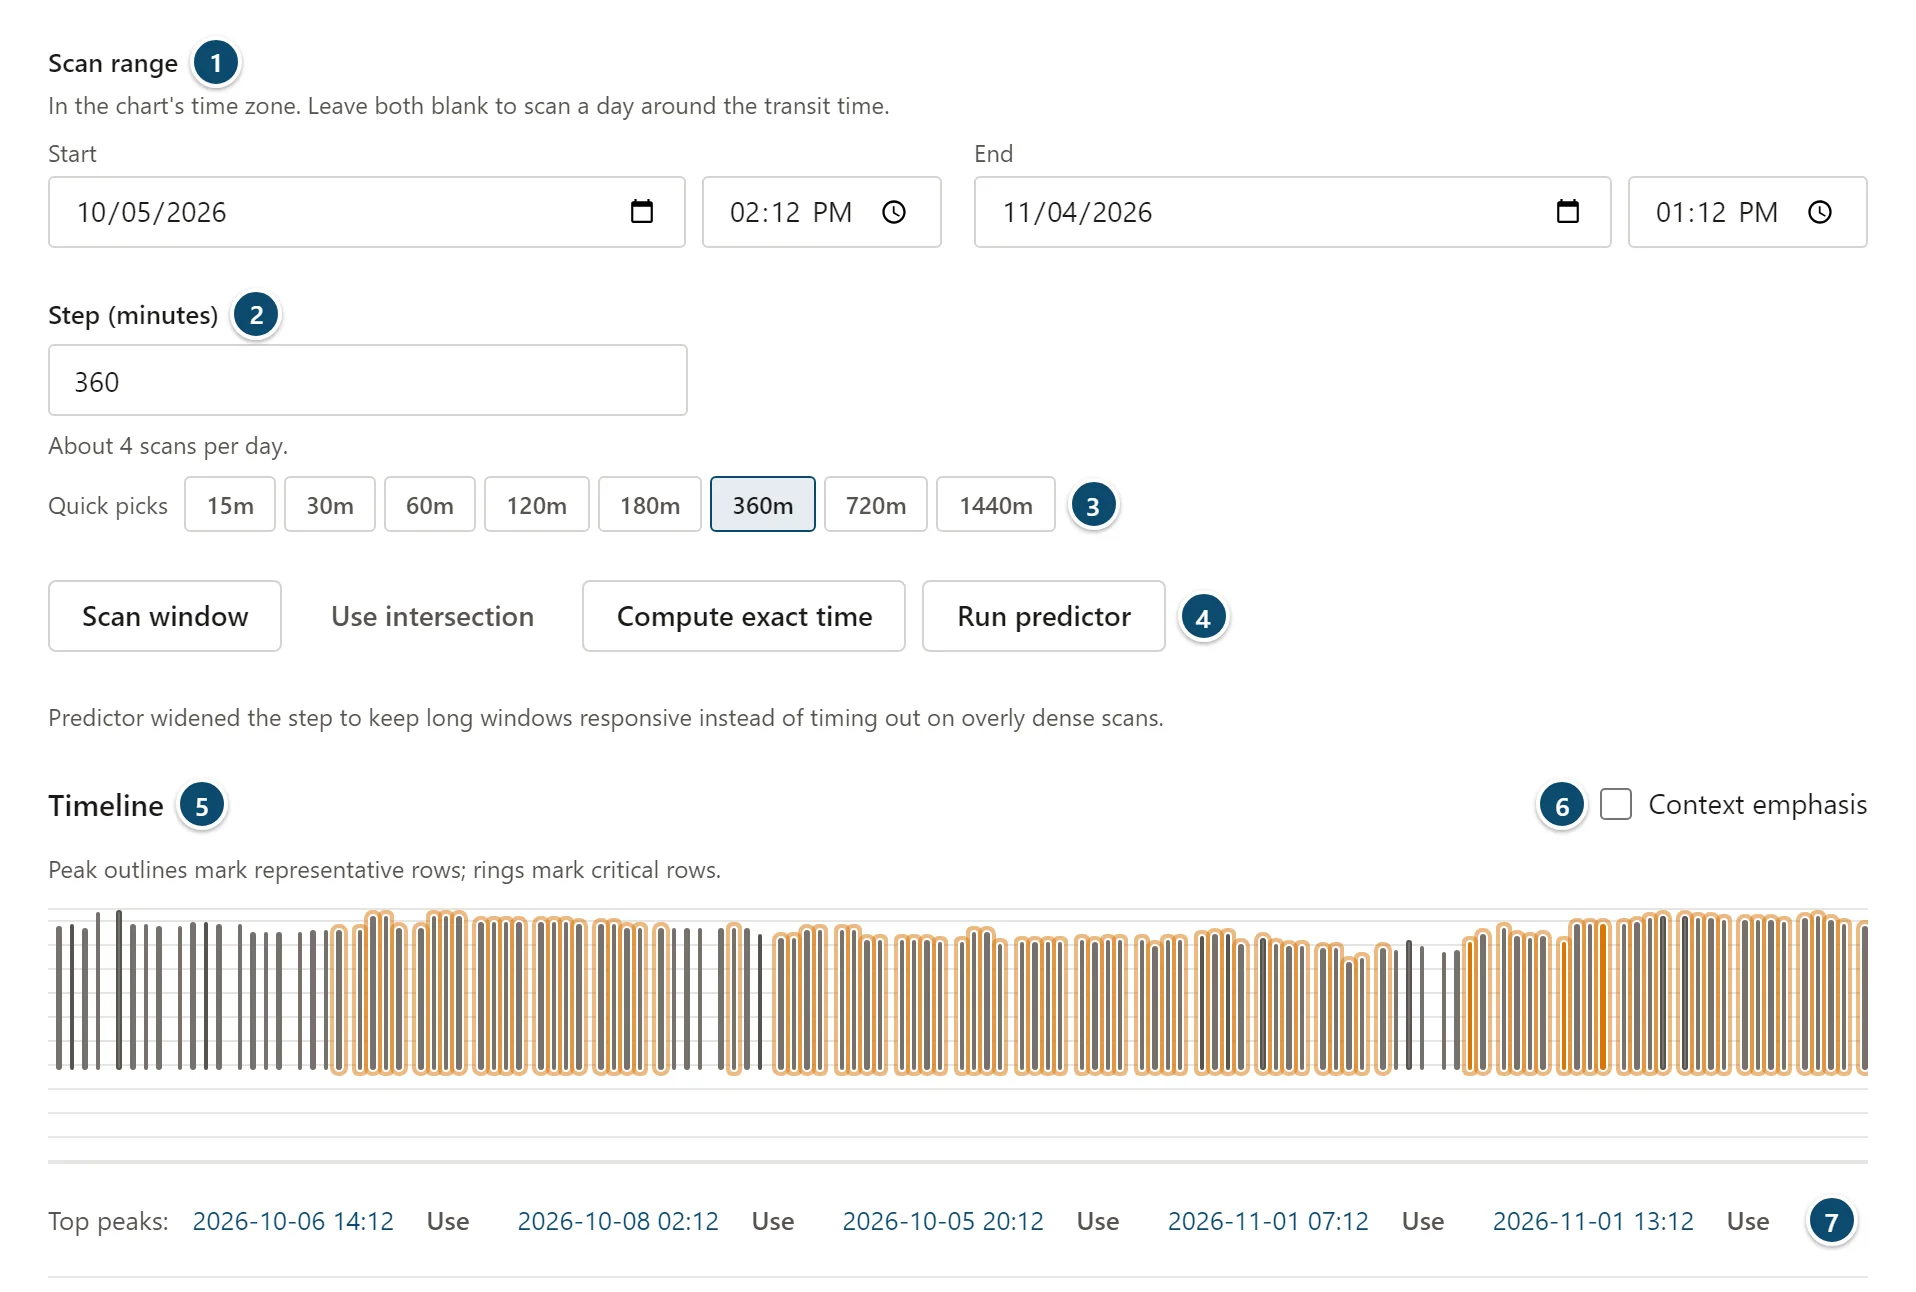This screenshot has width=1916, height=1292.
Task: Open top peak 2026-10-05 20:12 link
Action: tap(943, 1221)
